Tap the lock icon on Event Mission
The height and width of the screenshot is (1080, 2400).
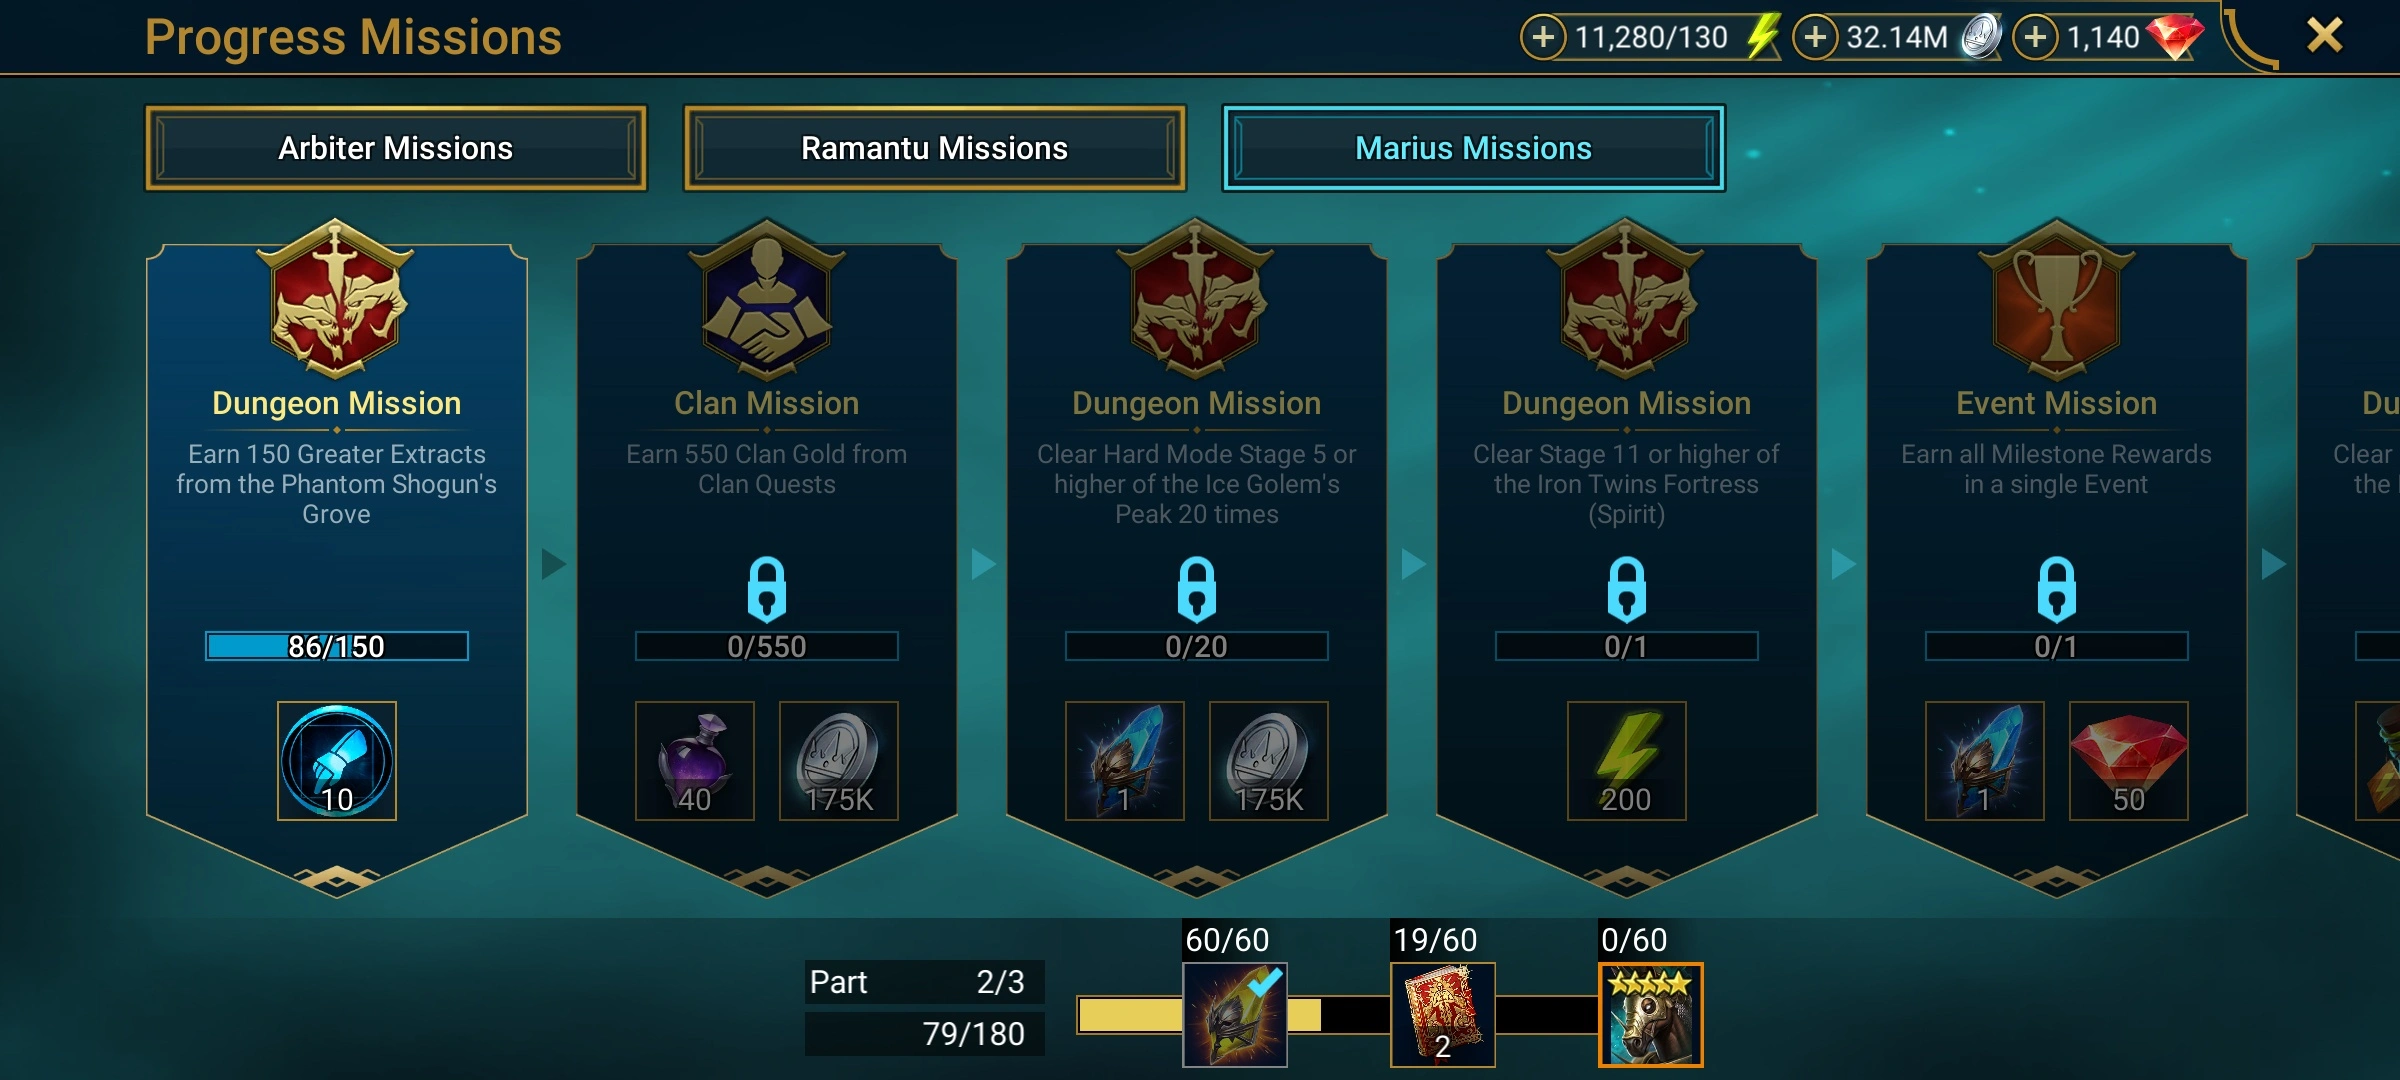[2056, 589]
